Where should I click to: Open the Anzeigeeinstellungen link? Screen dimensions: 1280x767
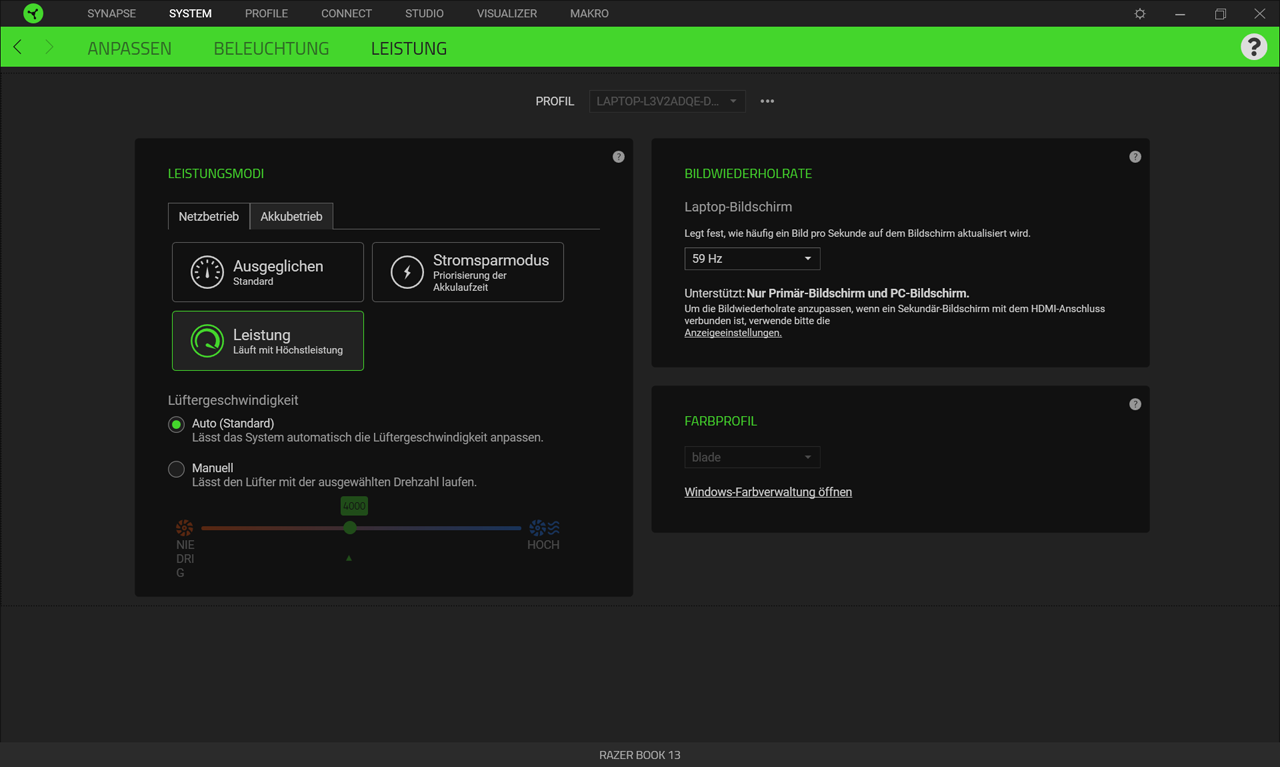[733, 332]
